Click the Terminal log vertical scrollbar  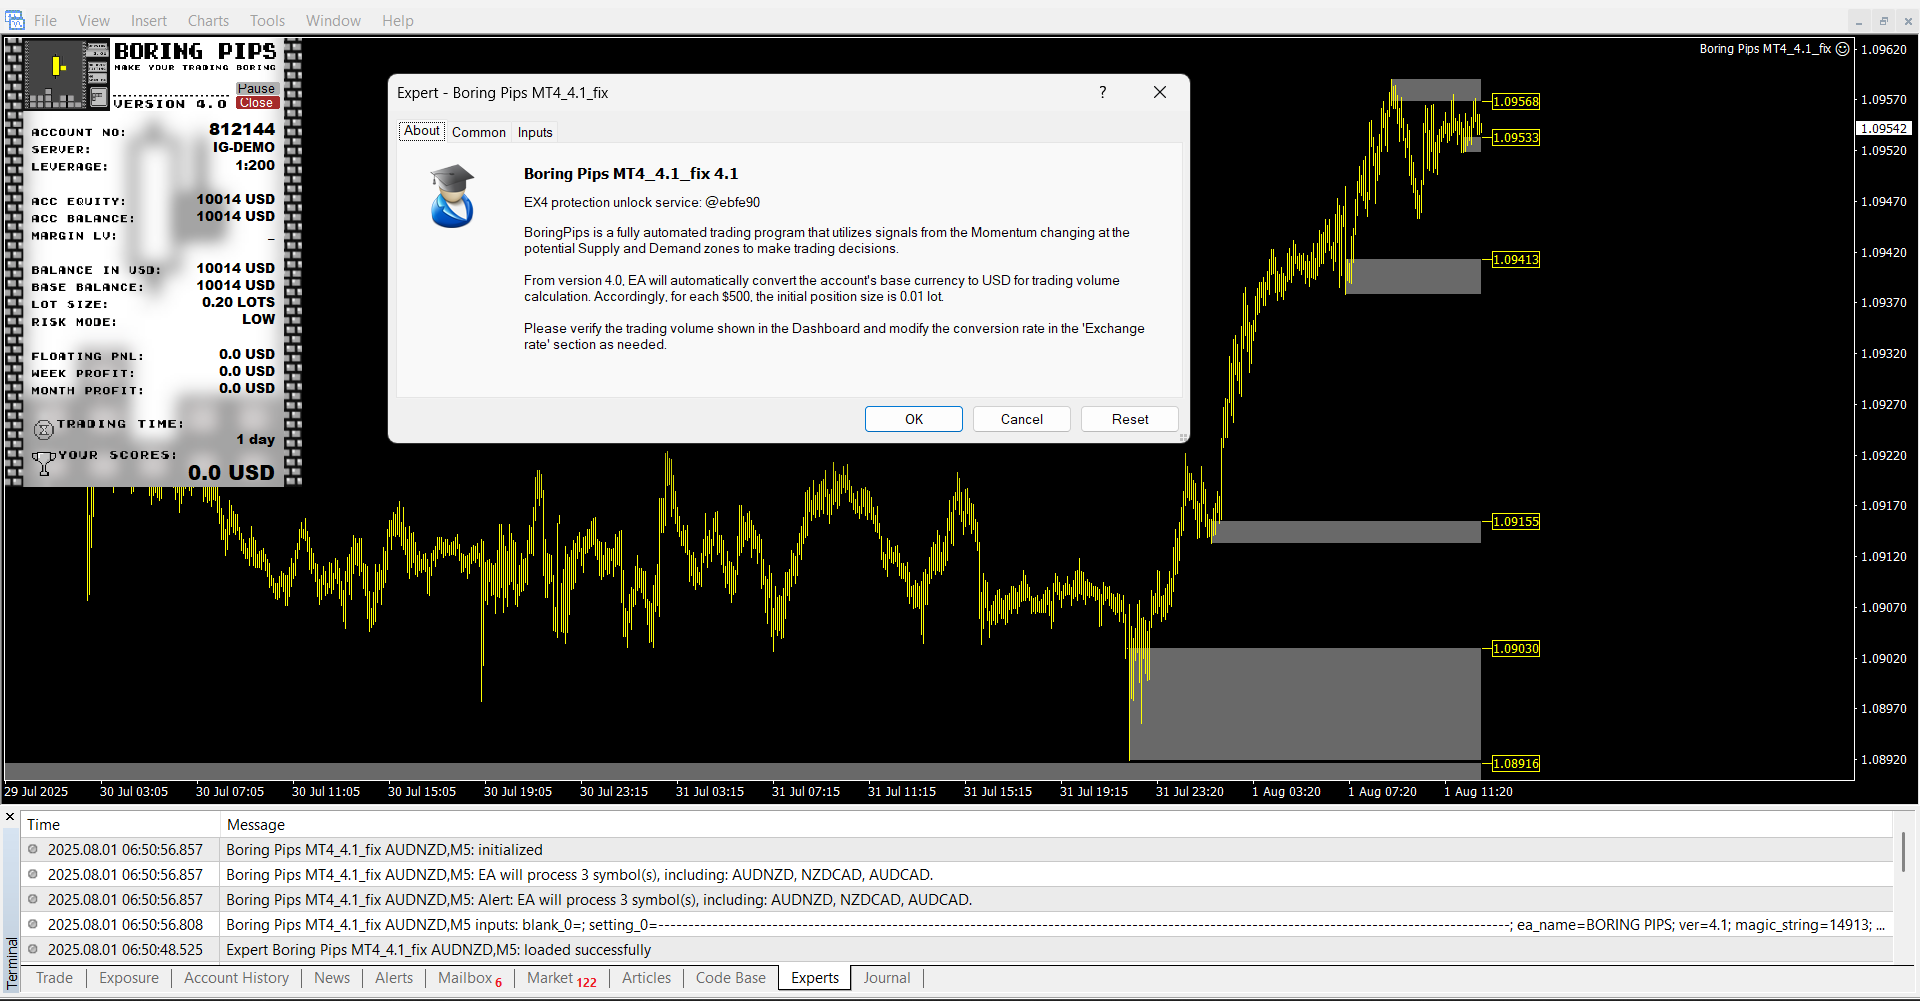pyautogui.click(x=1902, y=852)
